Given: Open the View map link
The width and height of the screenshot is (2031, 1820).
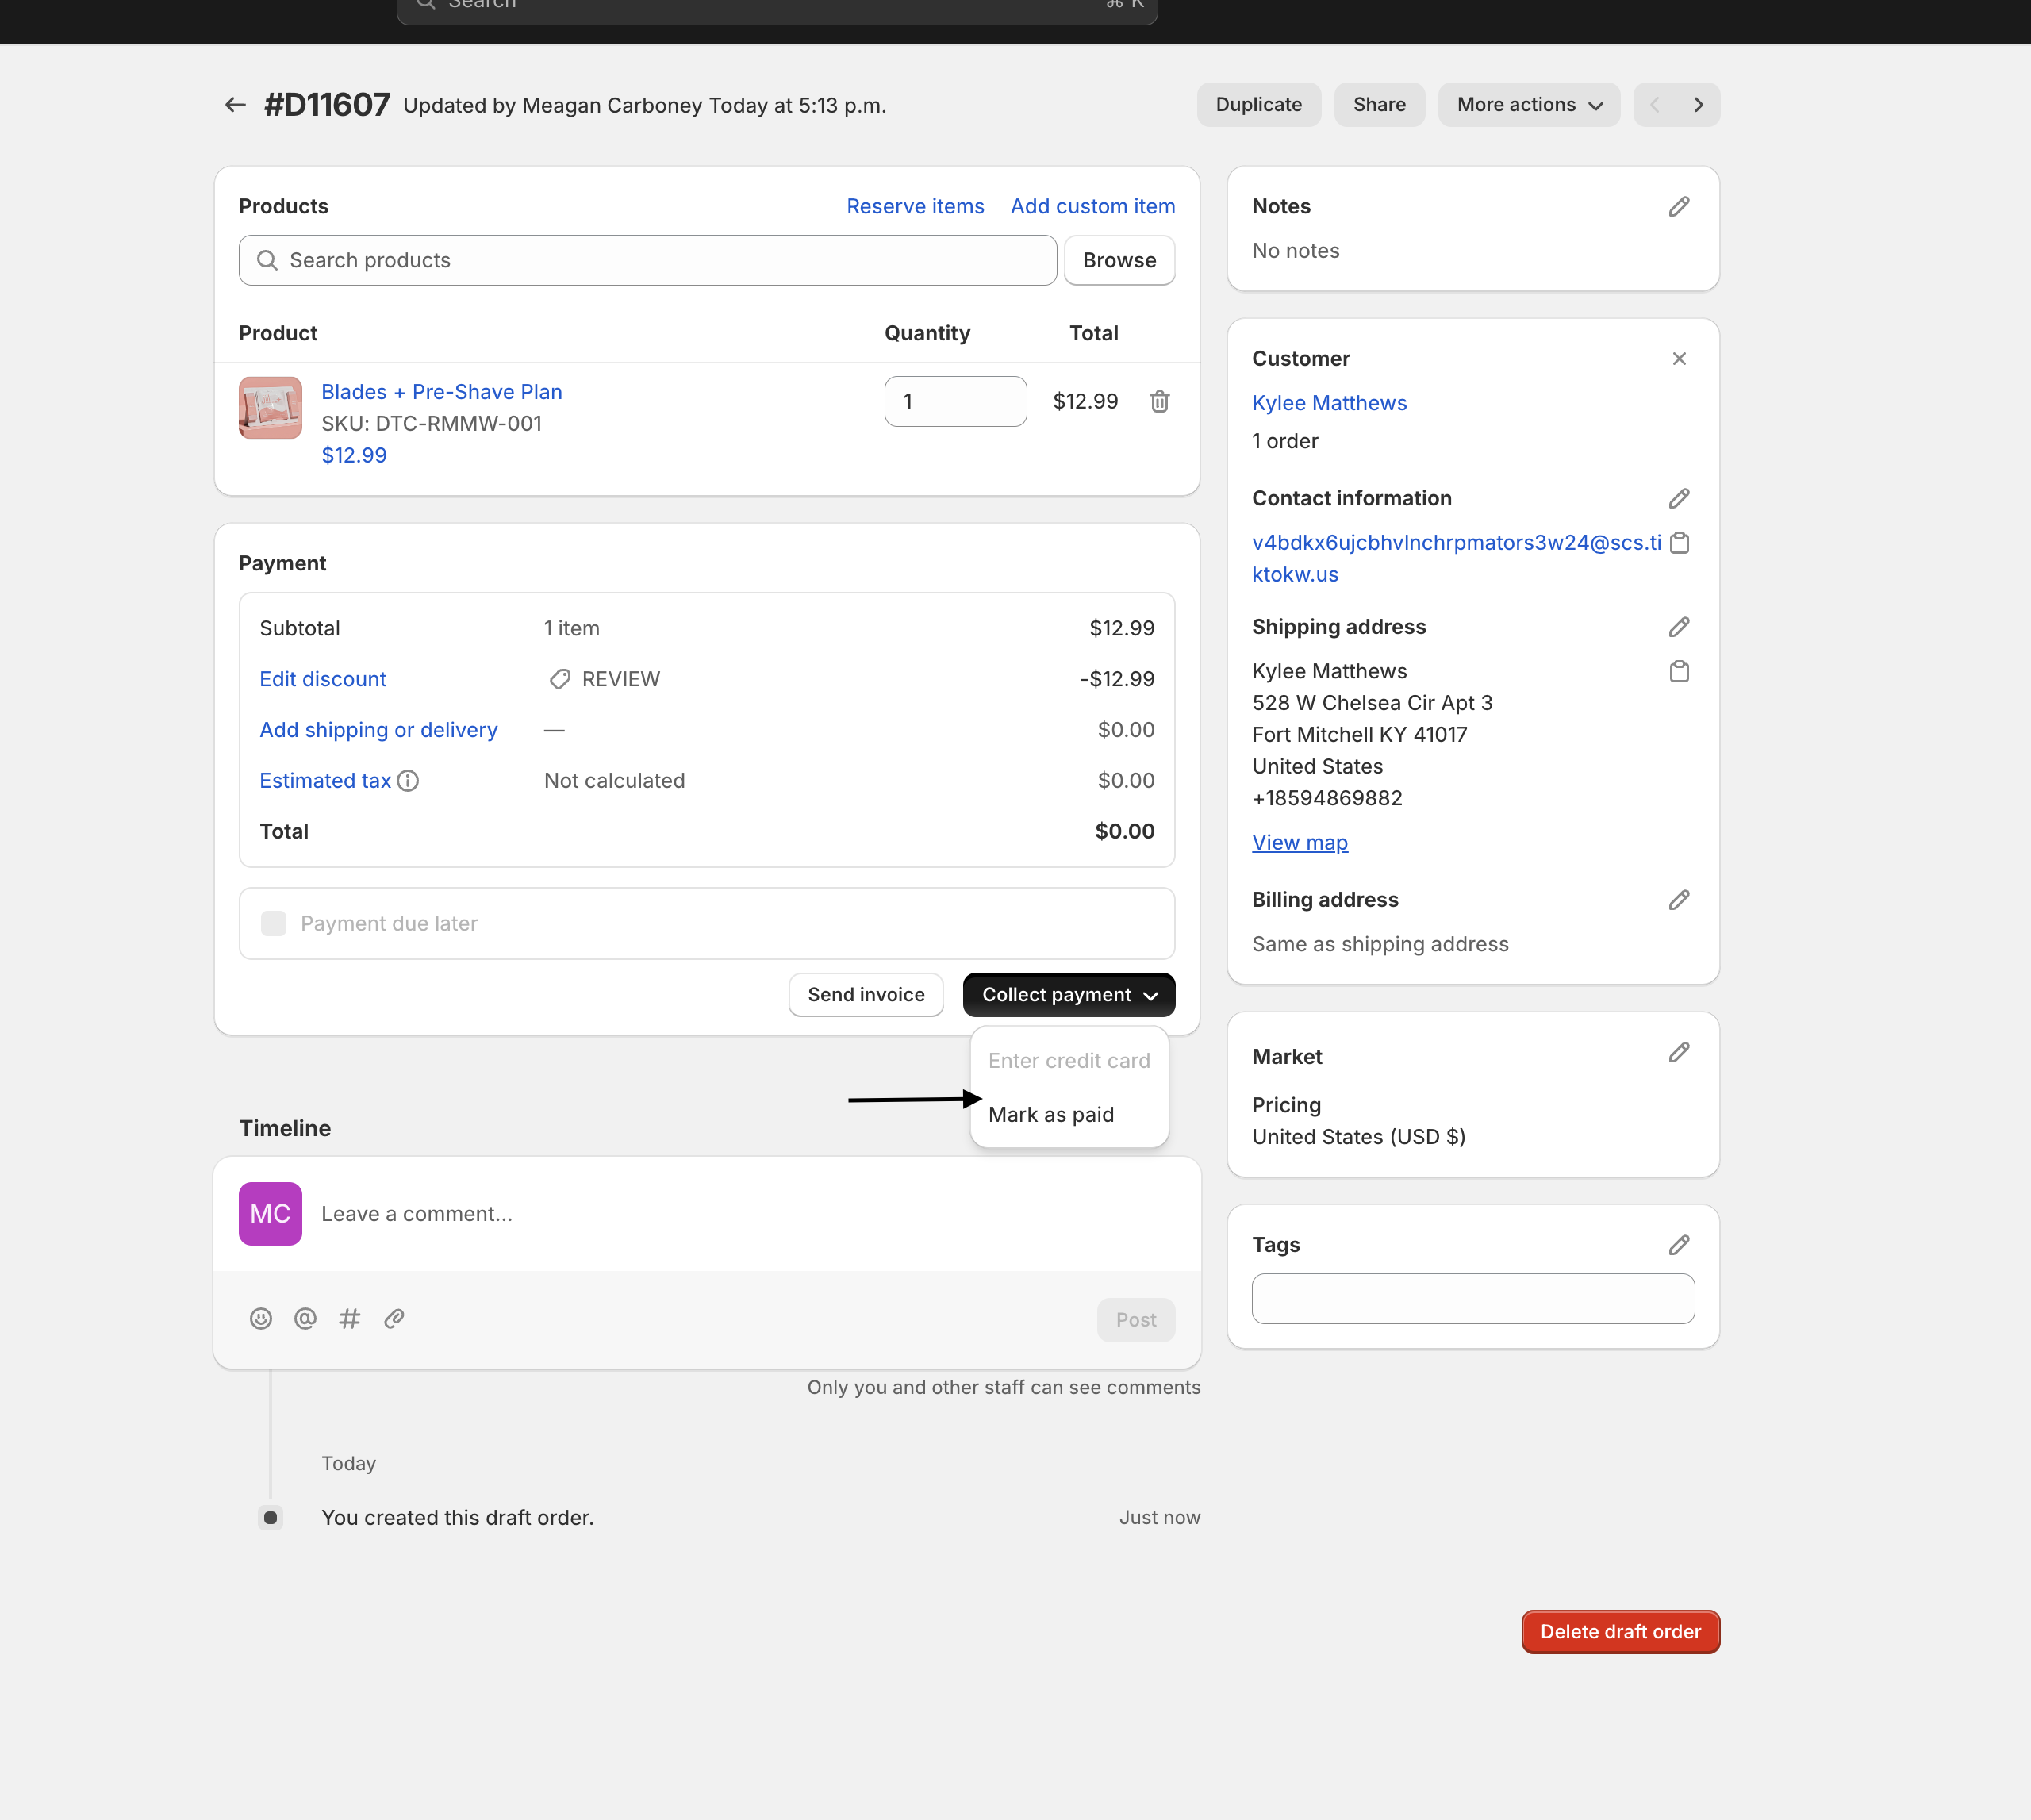Looking at the screenshot, I should pyautogui.click(x=1299, y=843).
